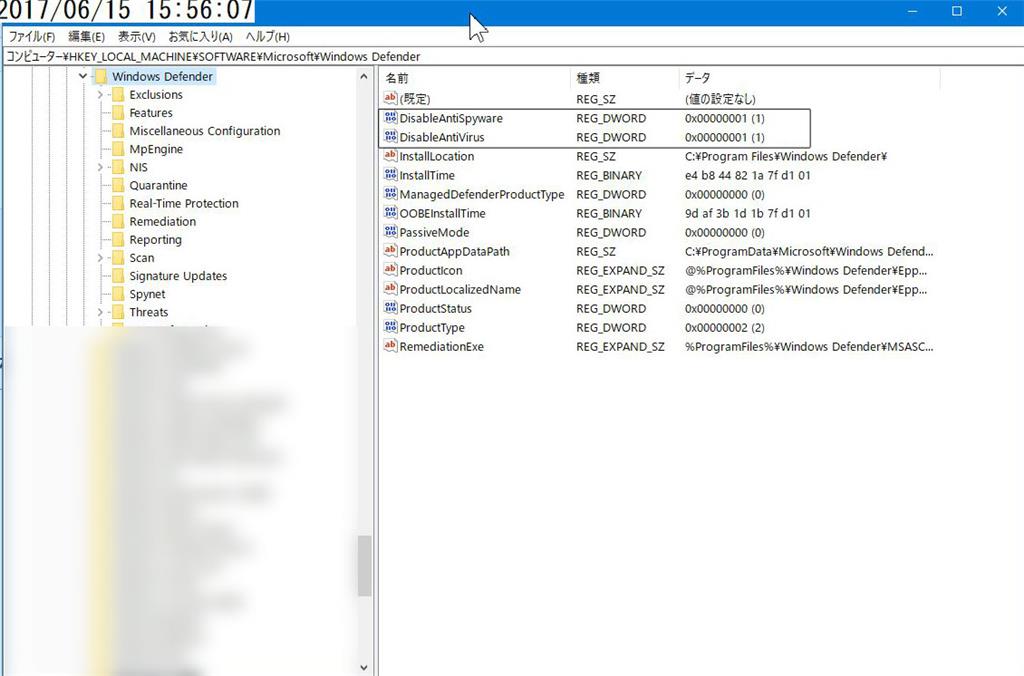Select the Real-Time Protection key label
1024x676 pixels.
184,203
